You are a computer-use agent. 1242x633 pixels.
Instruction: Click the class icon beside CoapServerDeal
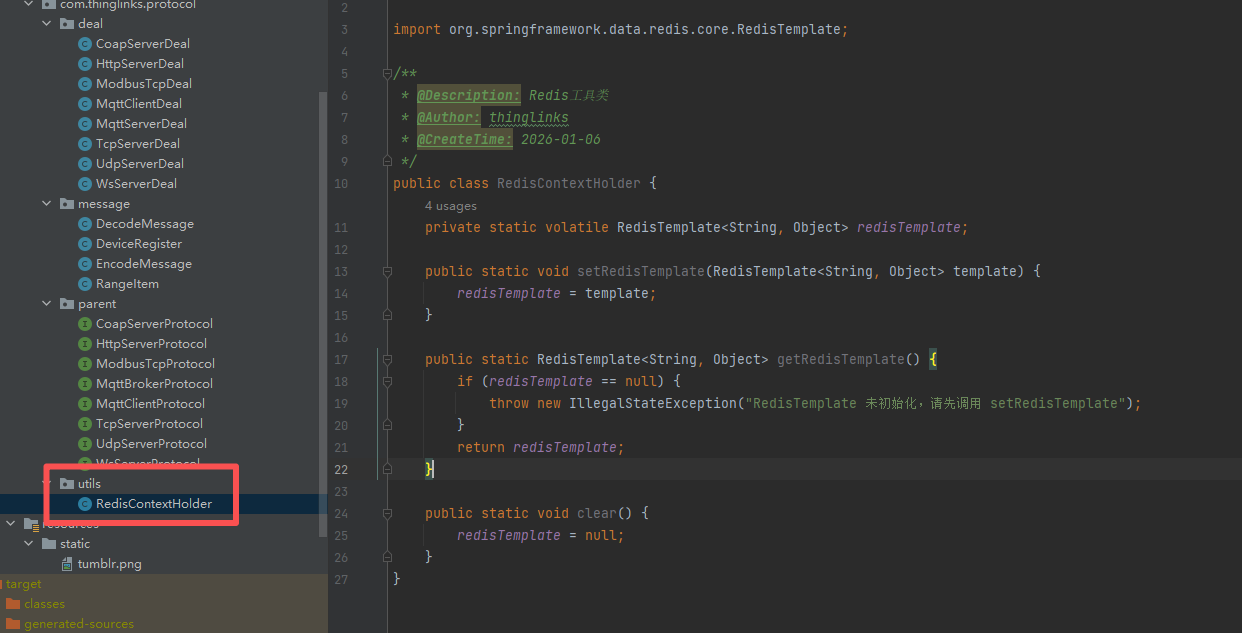point(85,44)
